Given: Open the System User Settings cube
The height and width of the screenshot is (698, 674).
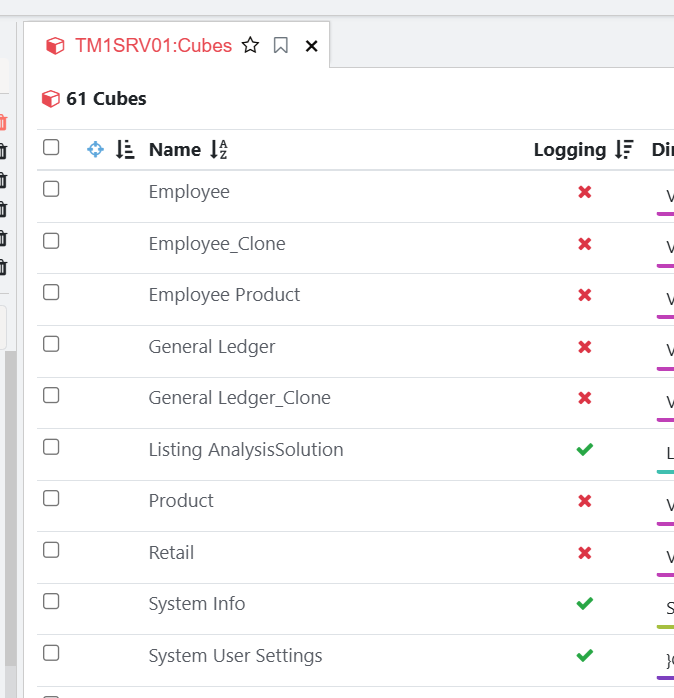Looking at the screenshot, I should click(235, 656).
